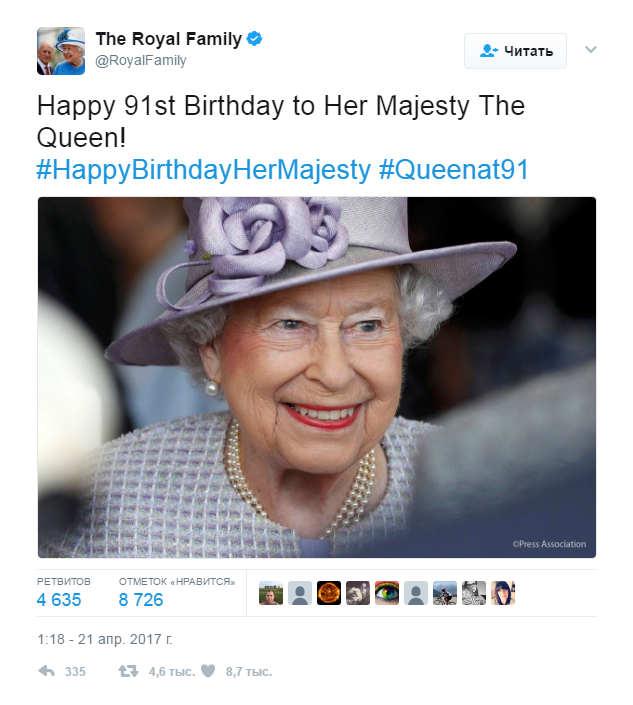633x705 pixels.
Task: Like the tweet with heart icon
Action: point(208,671)
